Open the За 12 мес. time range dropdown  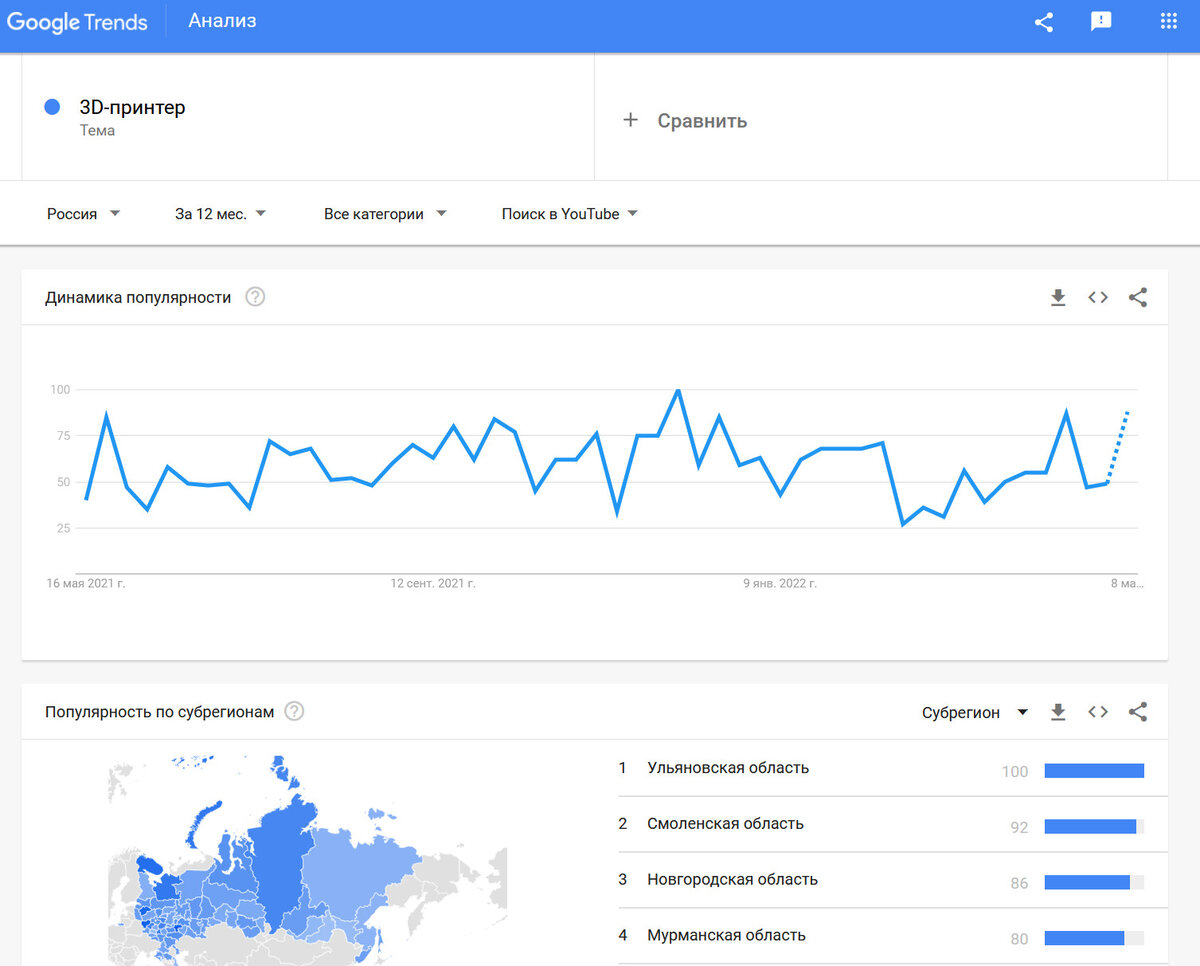(x=220, y=214)
